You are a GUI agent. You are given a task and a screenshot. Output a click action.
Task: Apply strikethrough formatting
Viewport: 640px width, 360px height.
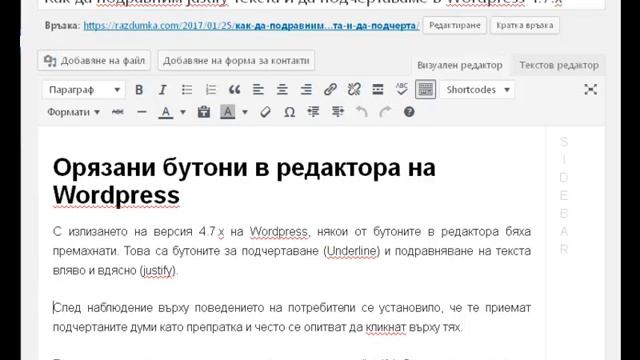click(x=118, y=112)
